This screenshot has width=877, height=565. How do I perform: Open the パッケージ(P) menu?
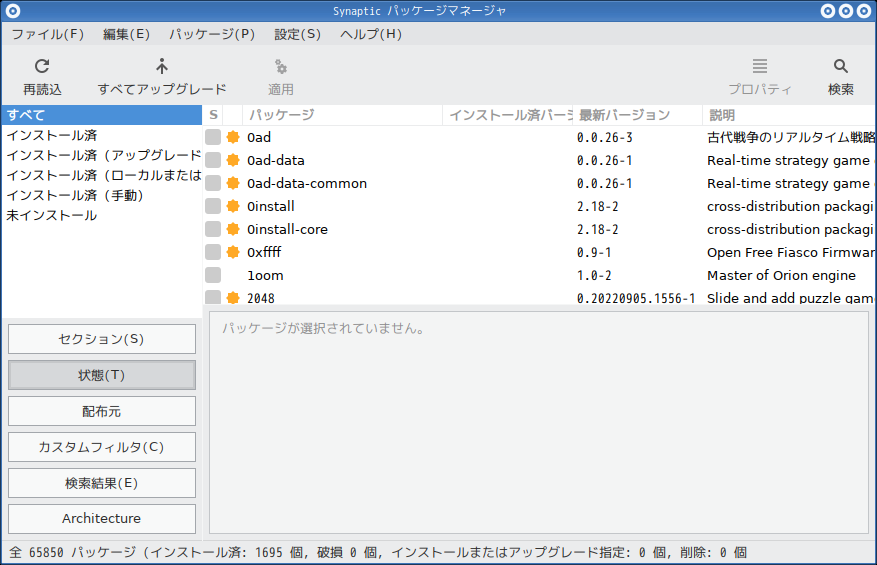pyautogui.click(x=212, y=34)
